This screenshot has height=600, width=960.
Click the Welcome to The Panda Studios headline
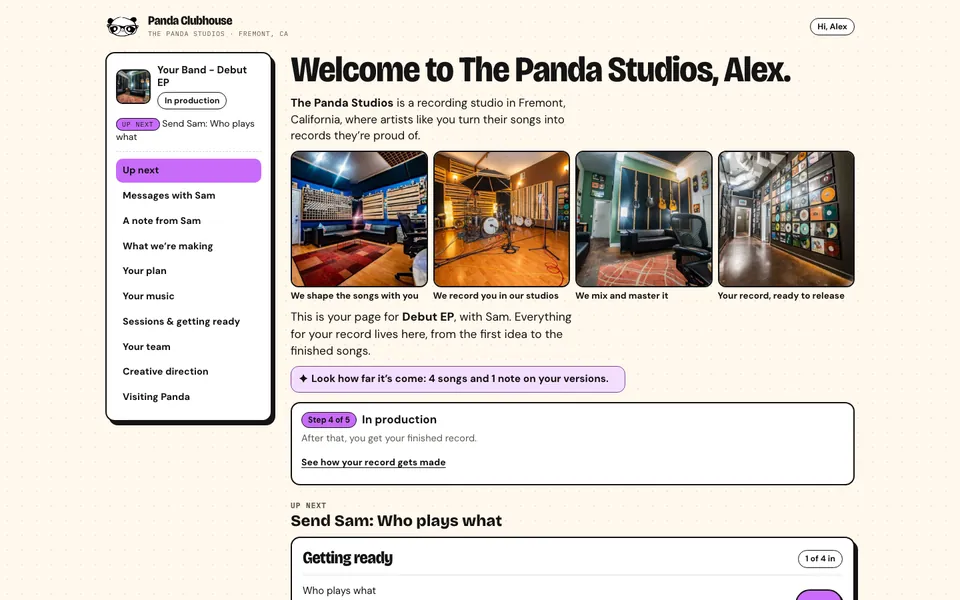click(541, 70)
